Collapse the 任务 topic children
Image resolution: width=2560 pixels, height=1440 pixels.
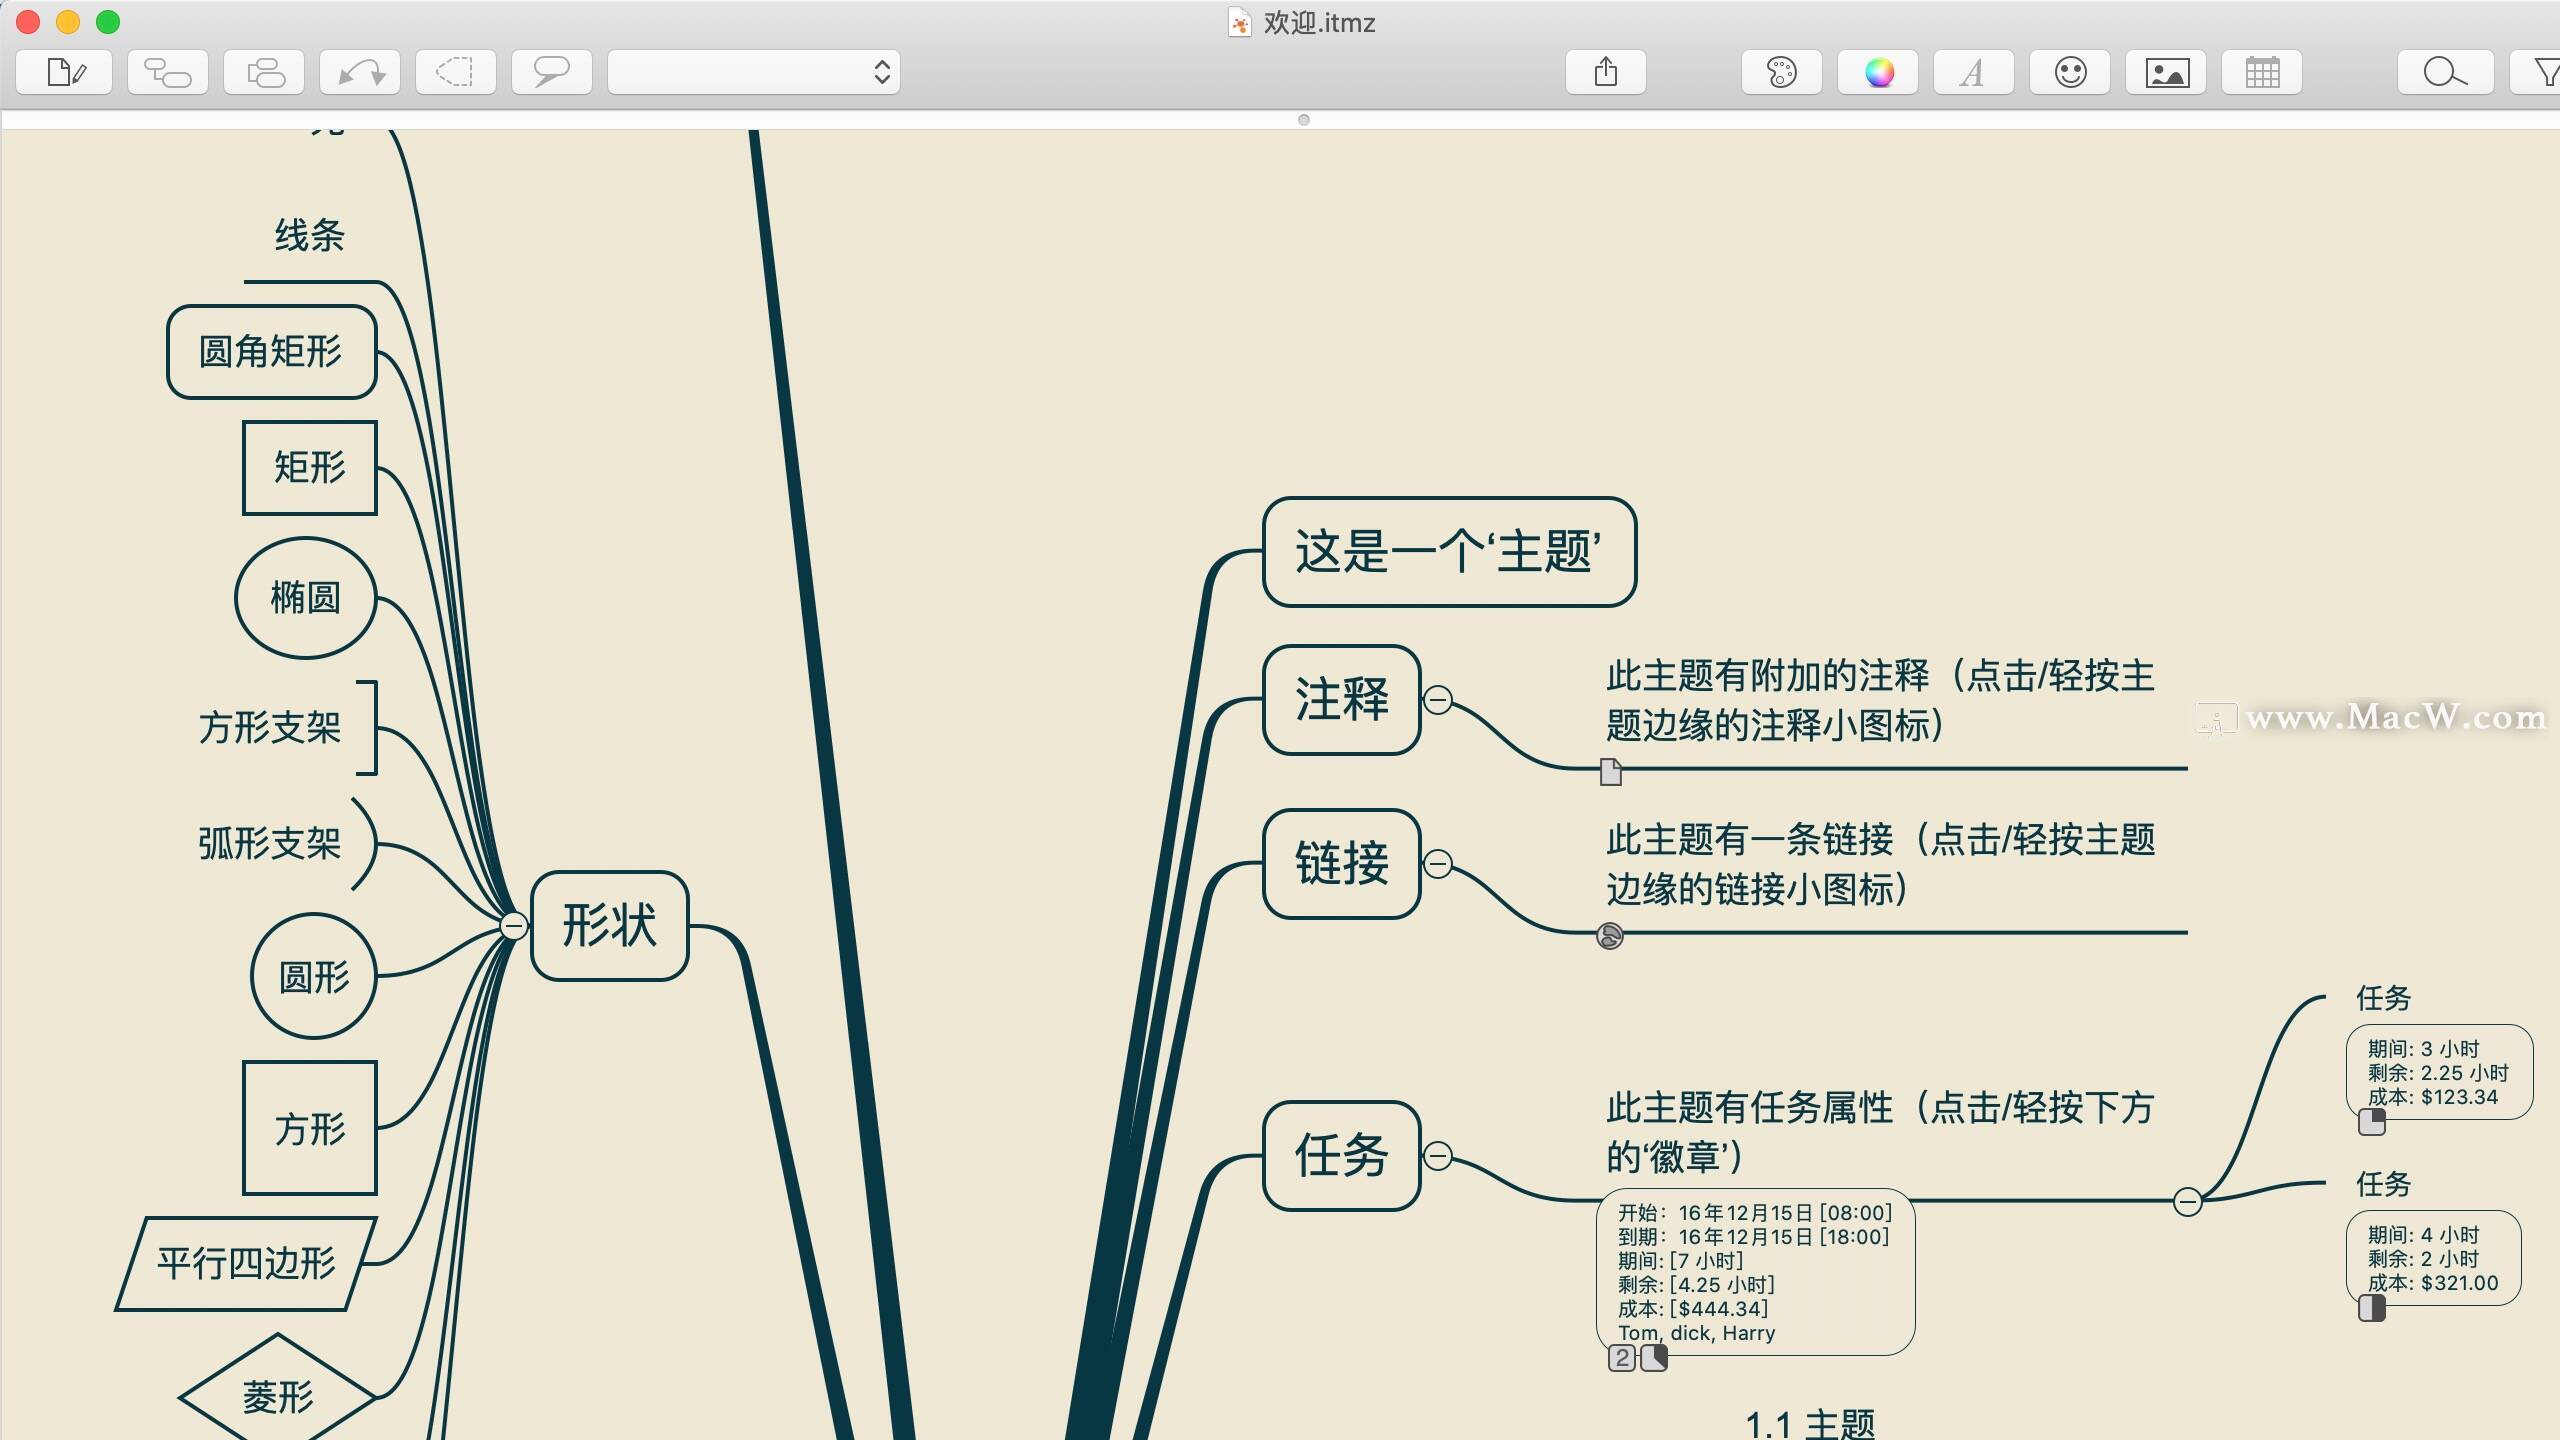(1438, 1156)
